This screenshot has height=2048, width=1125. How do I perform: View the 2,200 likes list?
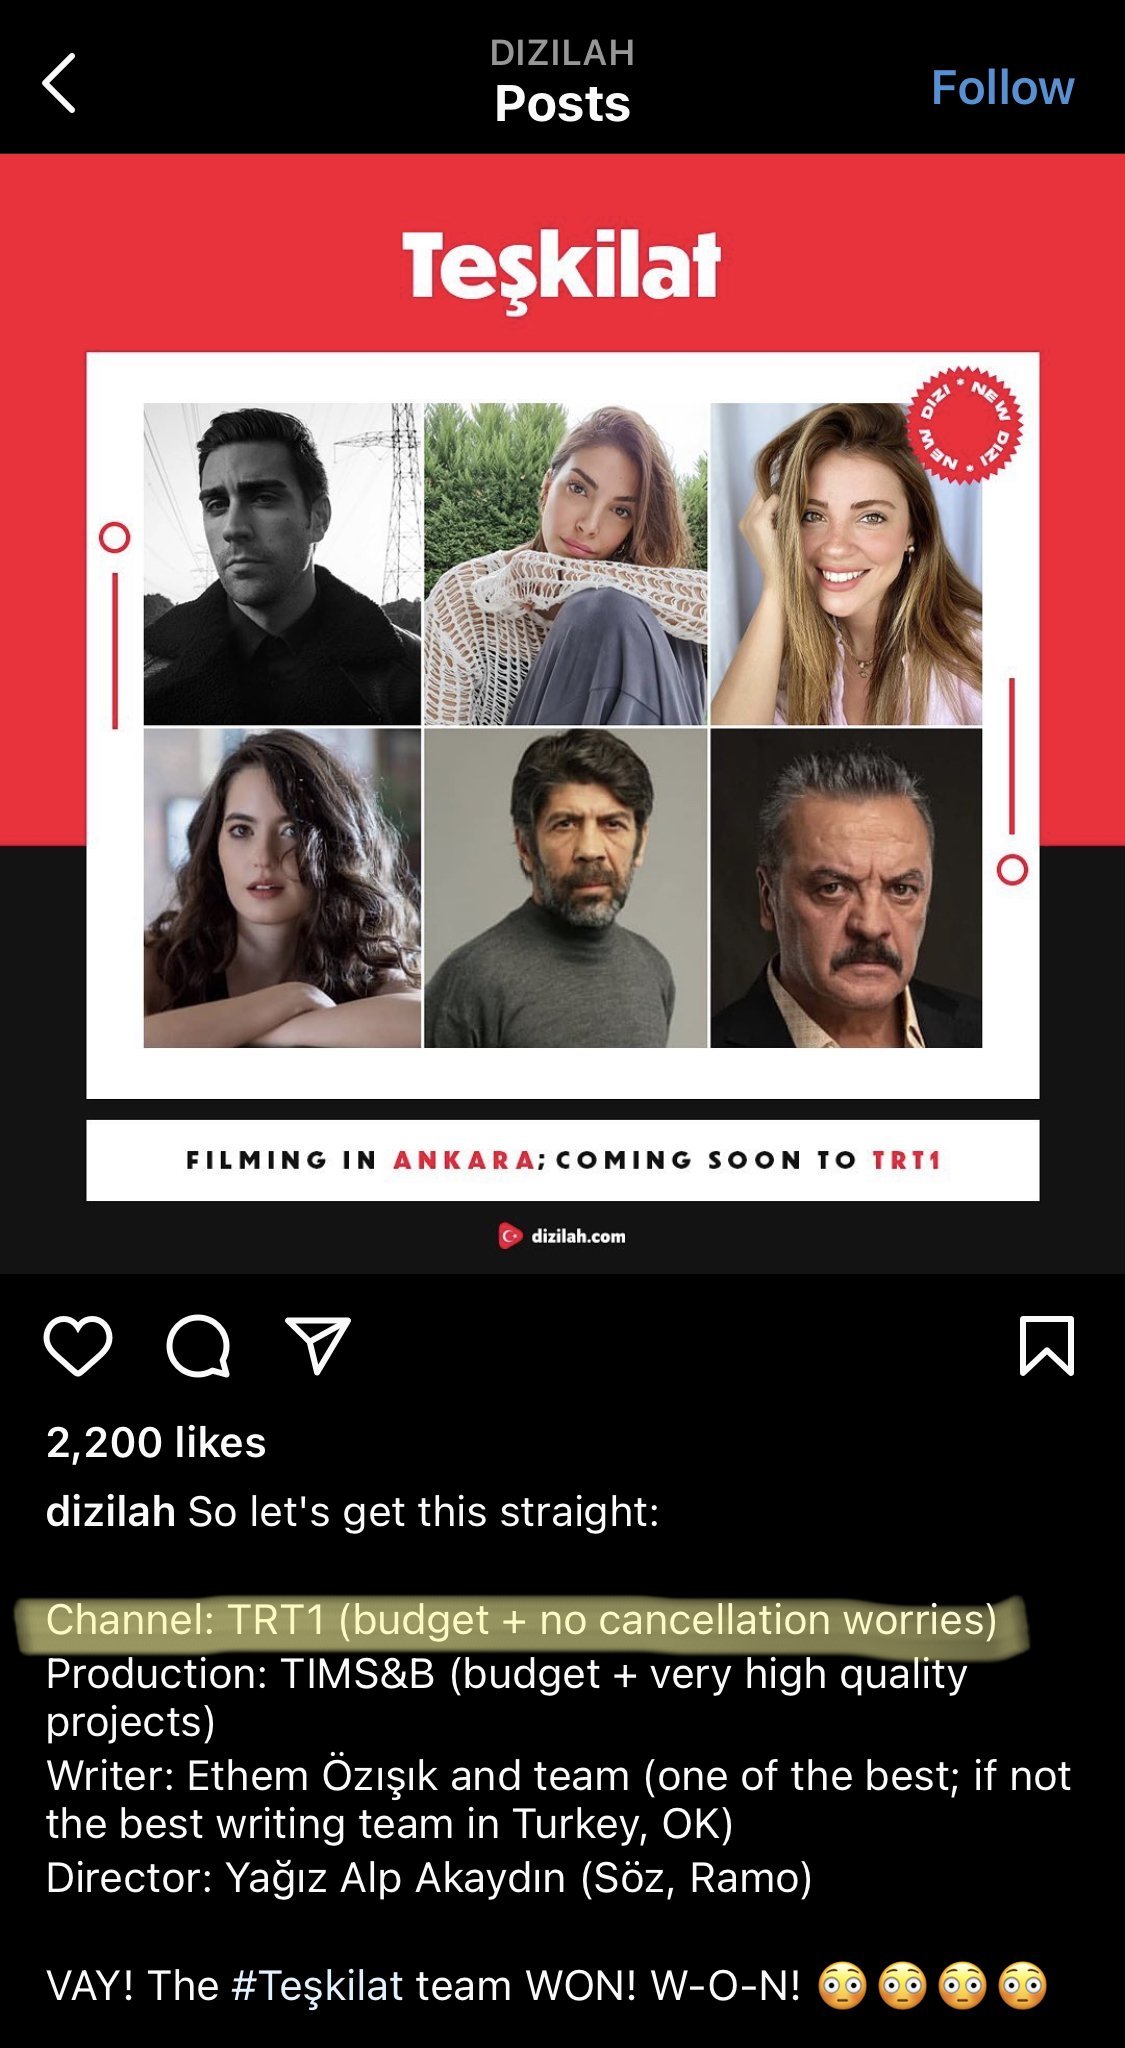point(156,1442)
